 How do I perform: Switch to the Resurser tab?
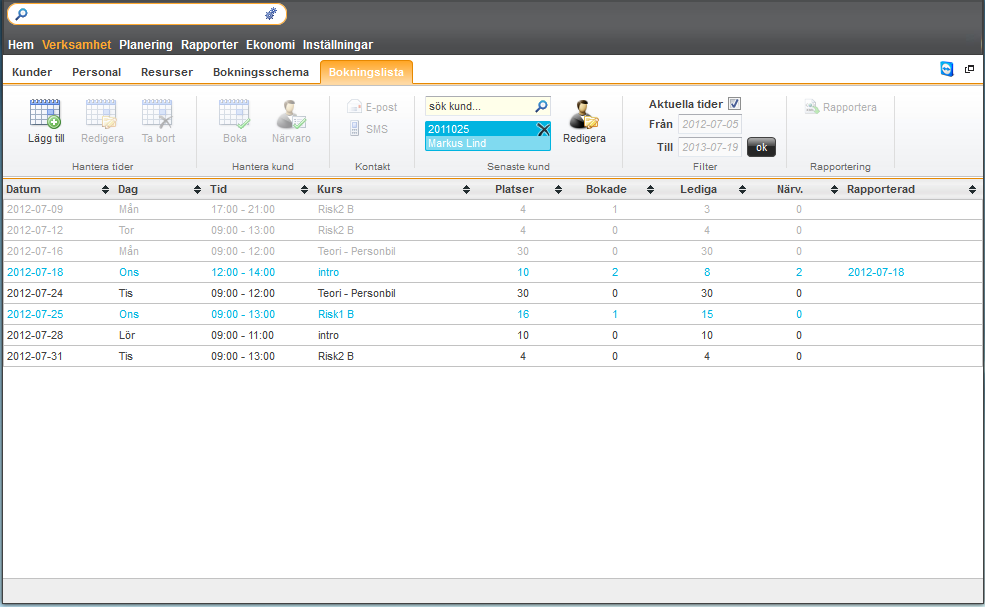[x=167, y=72]
